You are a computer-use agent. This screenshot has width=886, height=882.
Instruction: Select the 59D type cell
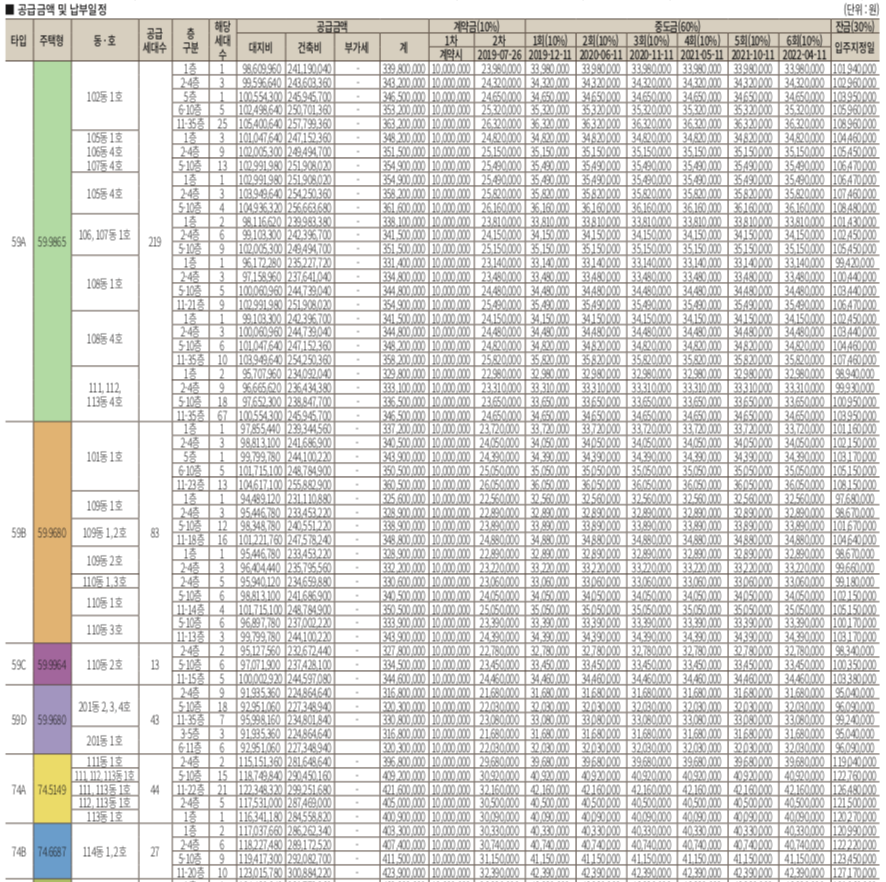coord(19,719)
